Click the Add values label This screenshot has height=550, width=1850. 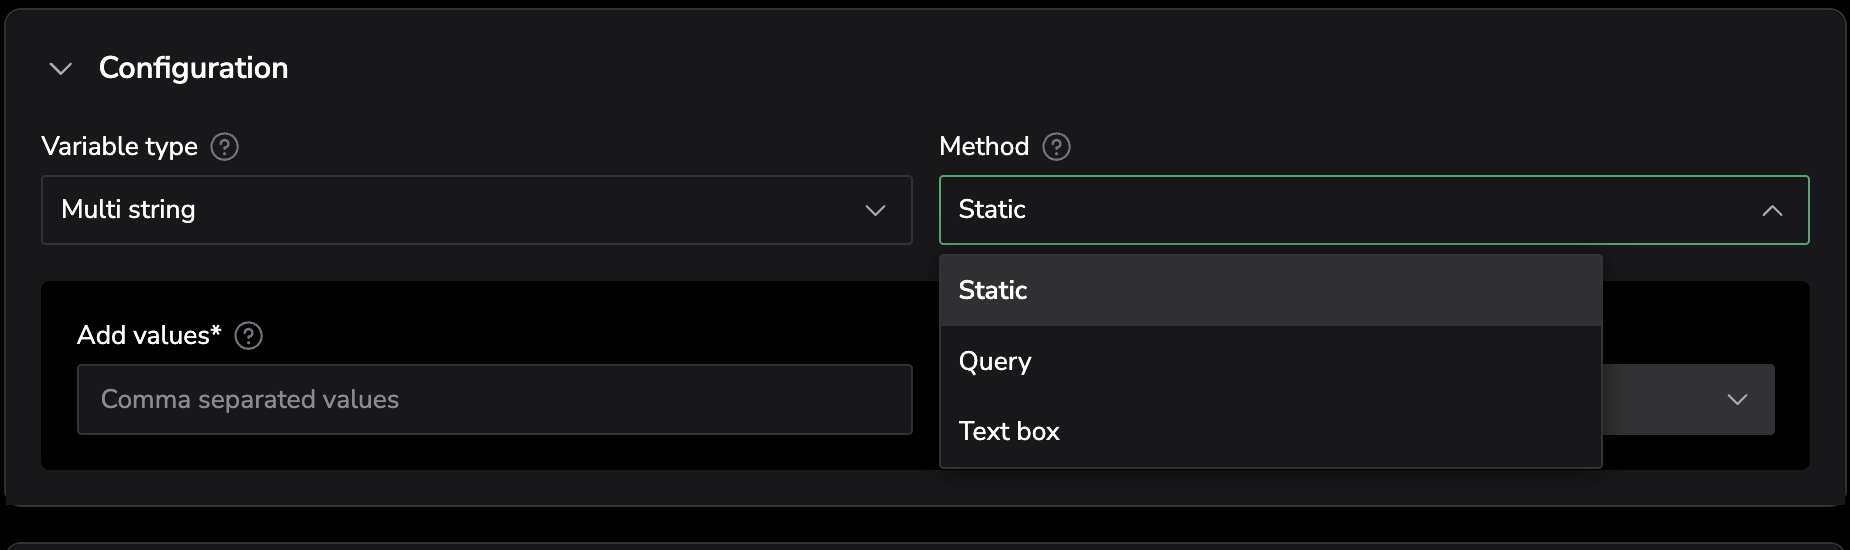point(148,336)
